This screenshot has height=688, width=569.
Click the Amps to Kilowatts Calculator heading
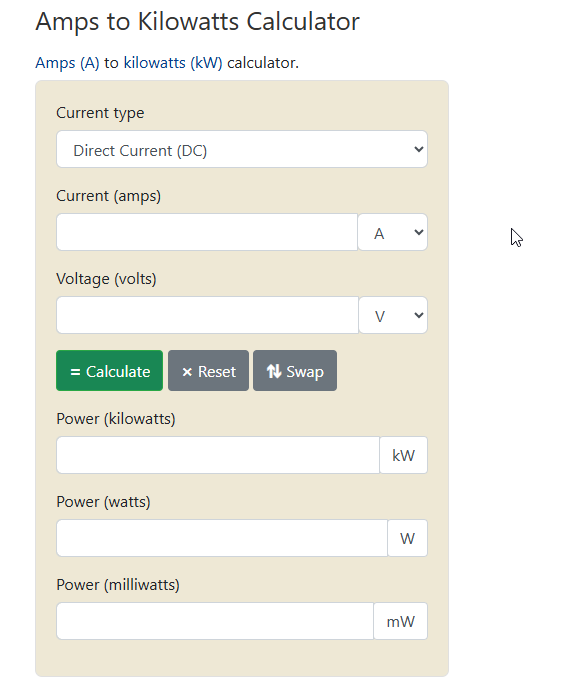(197, 21)
